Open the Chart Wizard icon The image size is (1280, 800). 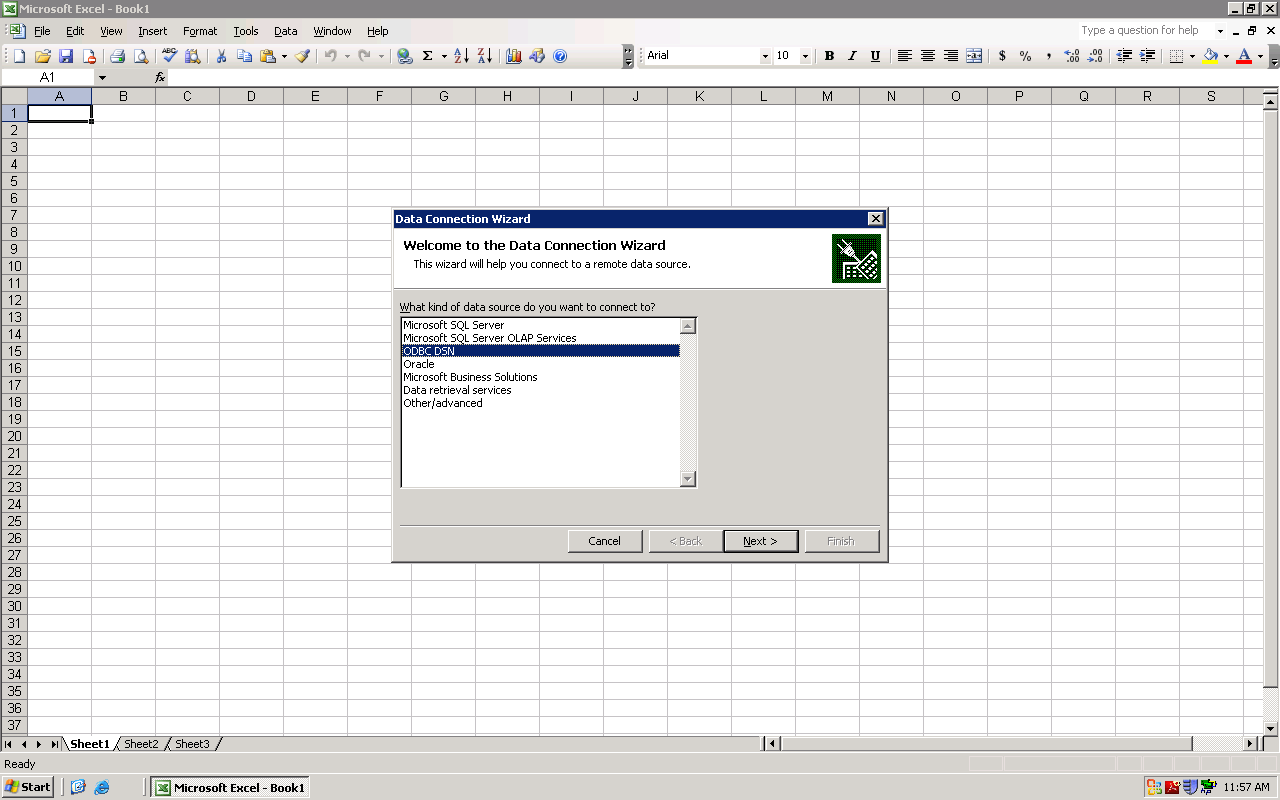[x=513, y=56]
